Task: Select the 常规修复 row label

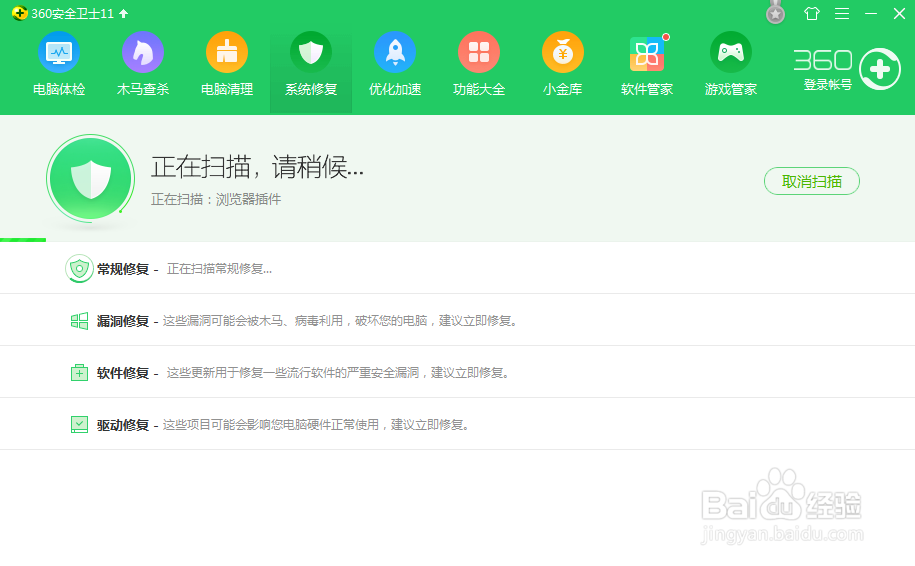Action: (123, 269)
